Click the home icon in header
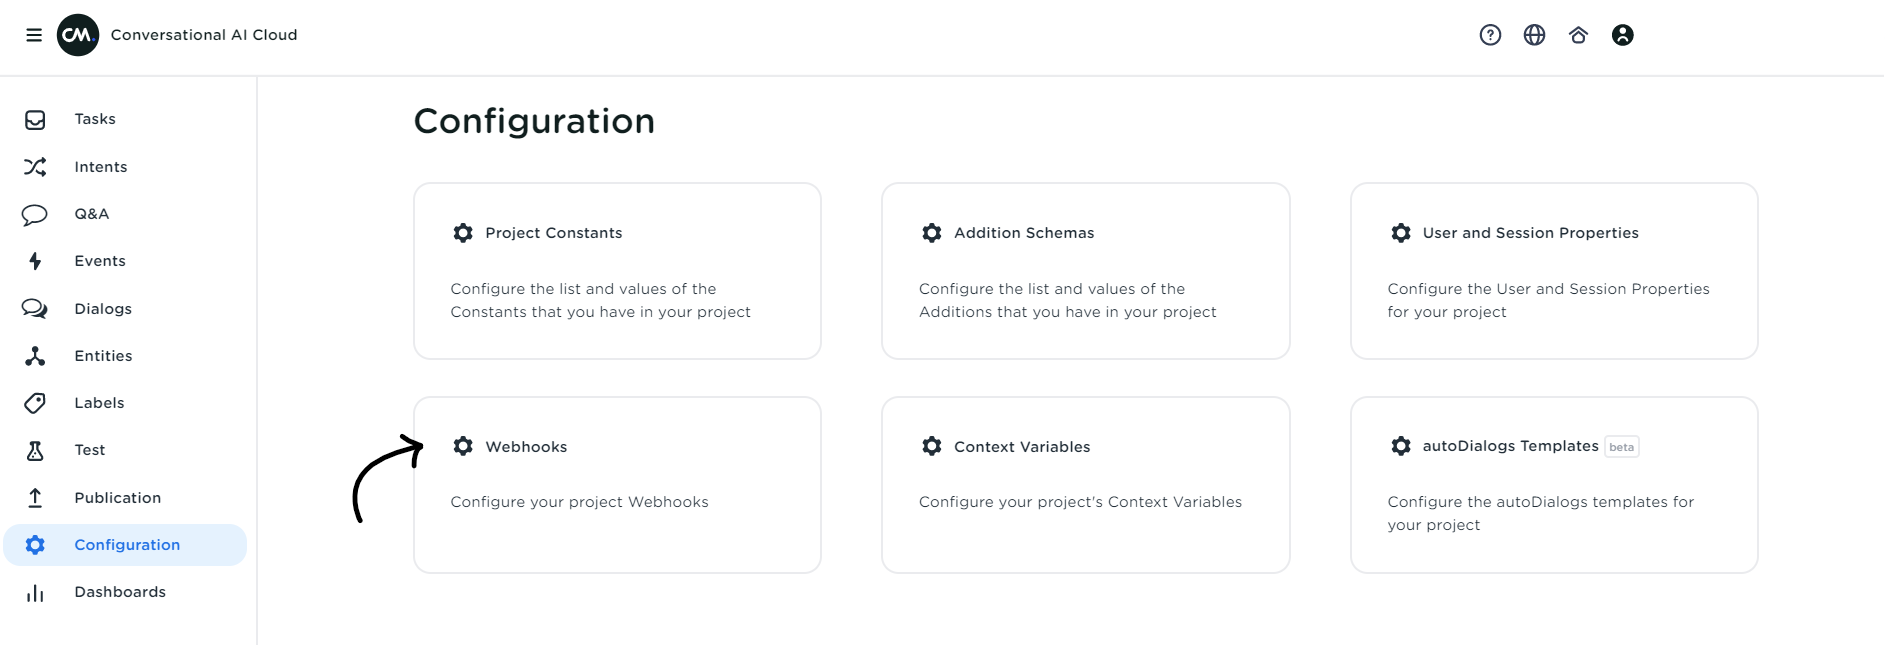This screenshot has width=1886, height=645. (x=1578, y=35)
